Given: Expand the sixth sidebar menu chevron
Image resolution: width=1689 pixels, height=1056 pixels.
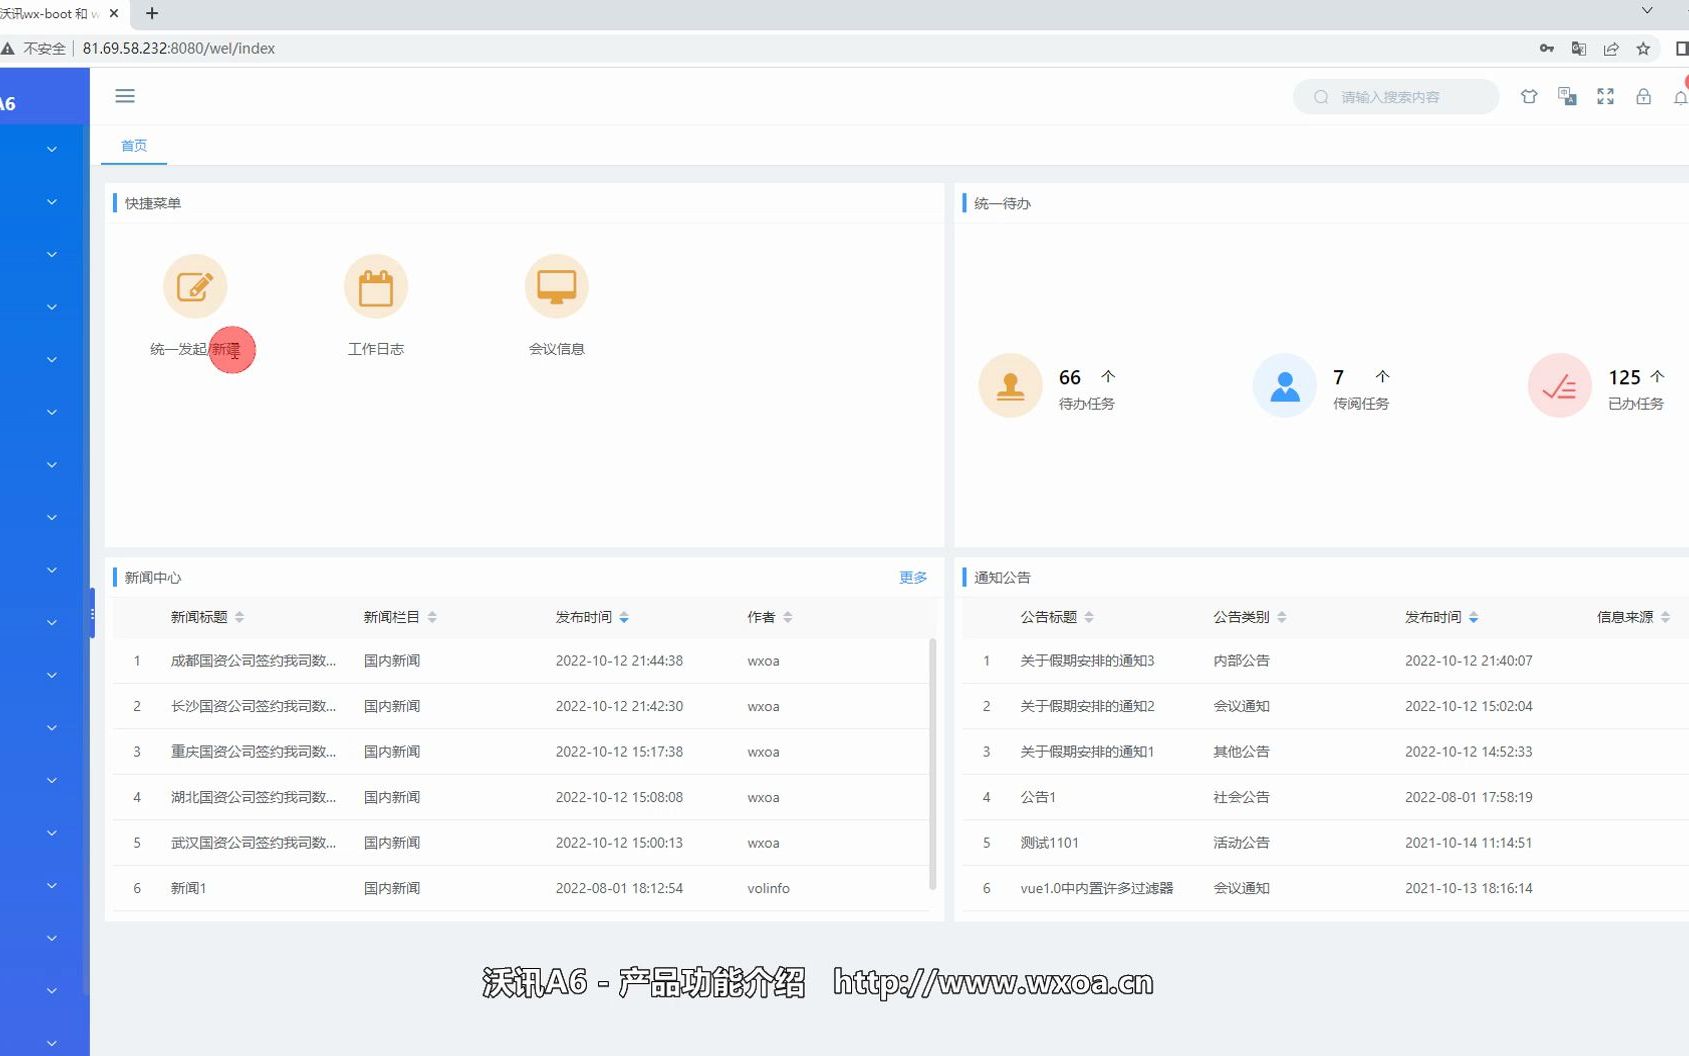Looking at the screenshot, I should click(x=52, y=412).
